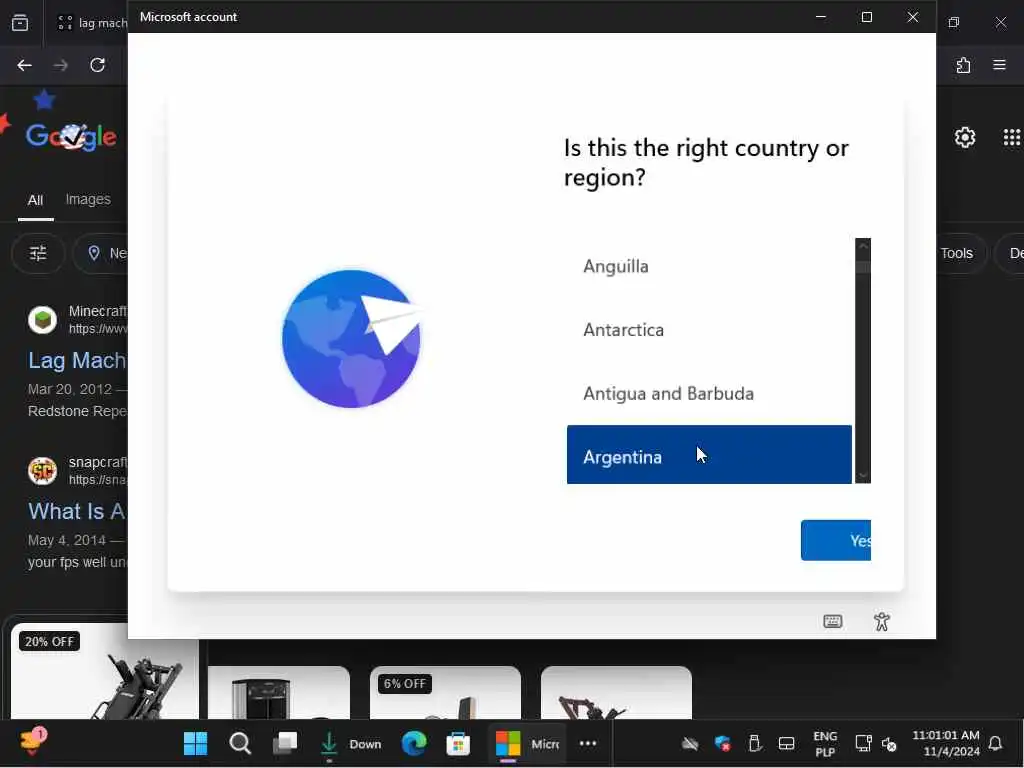Click the location pin filter chip

click(100, 253)
